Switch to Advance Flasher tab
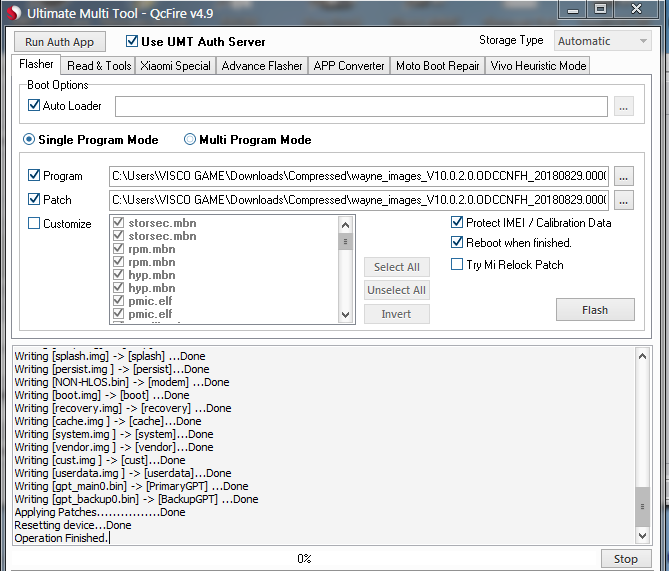The image size is (669, 571). coord(262,66)
